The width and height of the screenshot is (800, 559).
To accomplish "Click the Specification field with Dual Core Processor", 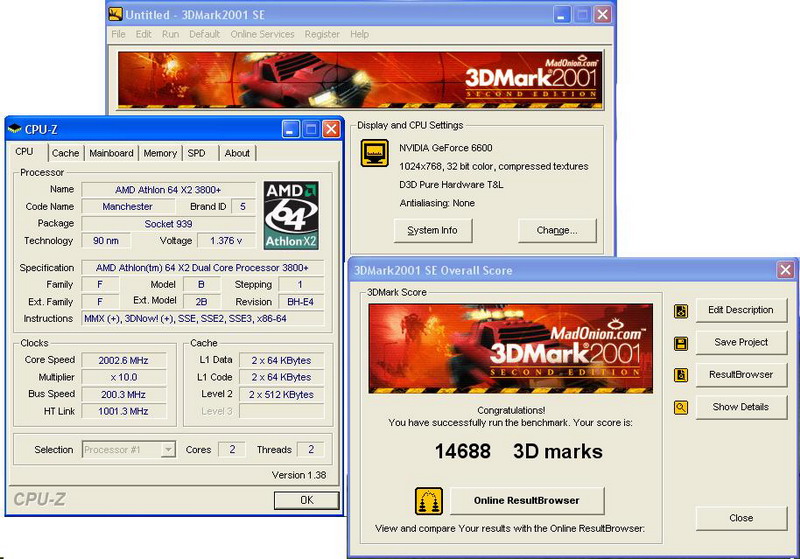I will (x=203, y=268).
